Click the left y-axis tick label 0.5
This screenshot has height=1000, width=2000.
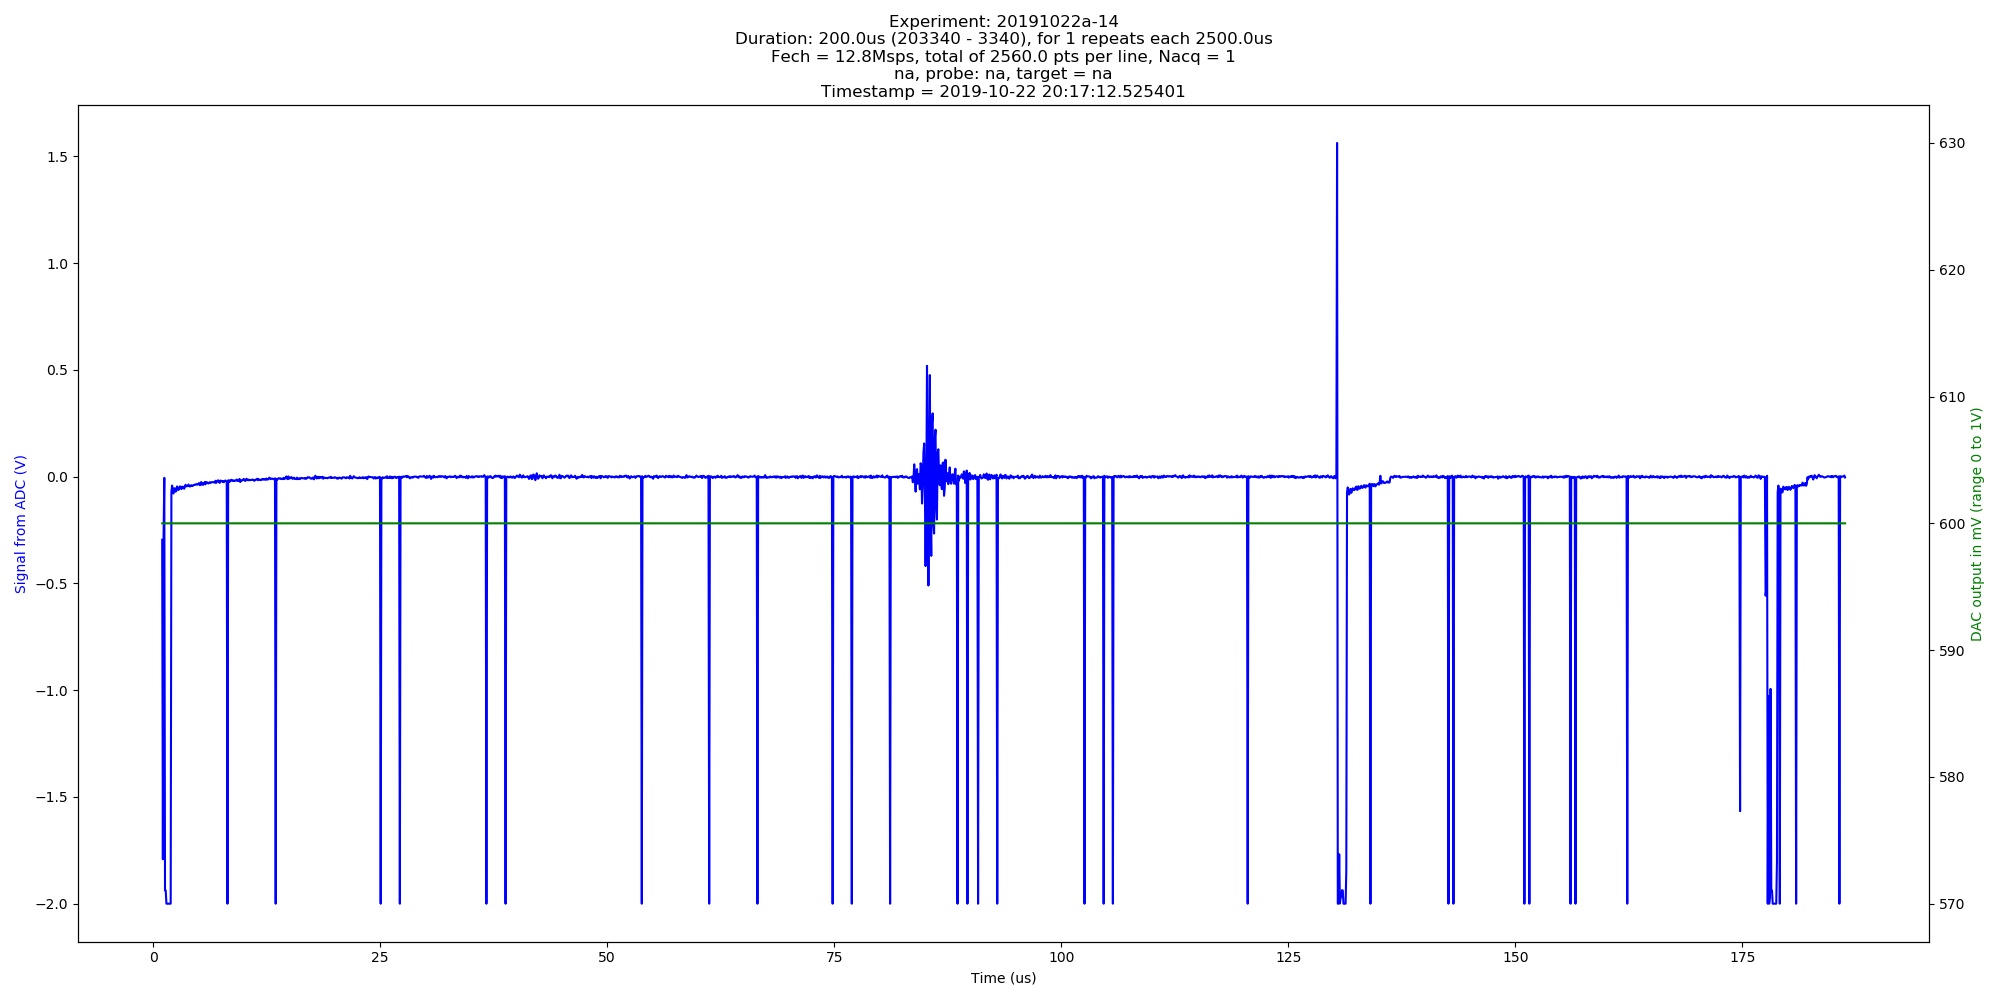pyautogui.click(x=57, y=370)
